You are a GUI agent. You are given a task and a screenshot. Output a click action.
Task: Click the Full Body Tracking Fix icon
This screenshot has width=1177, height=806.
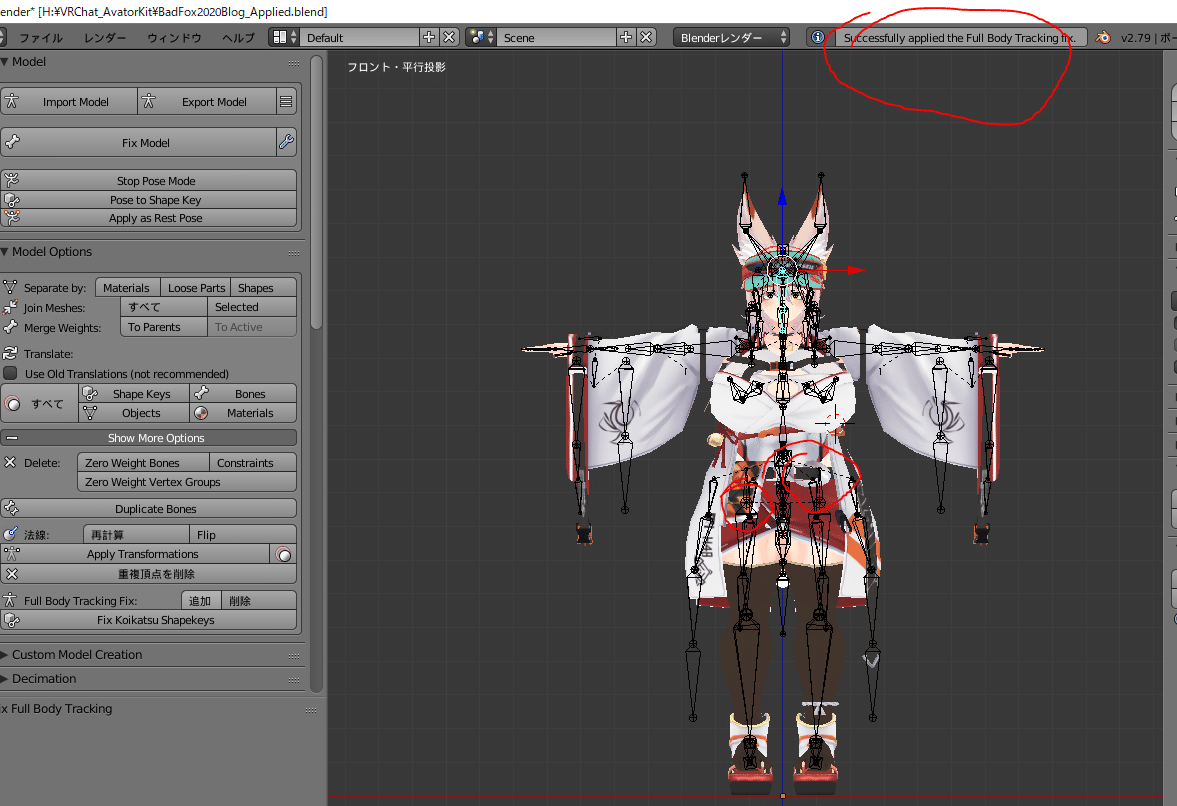[10, 600]
